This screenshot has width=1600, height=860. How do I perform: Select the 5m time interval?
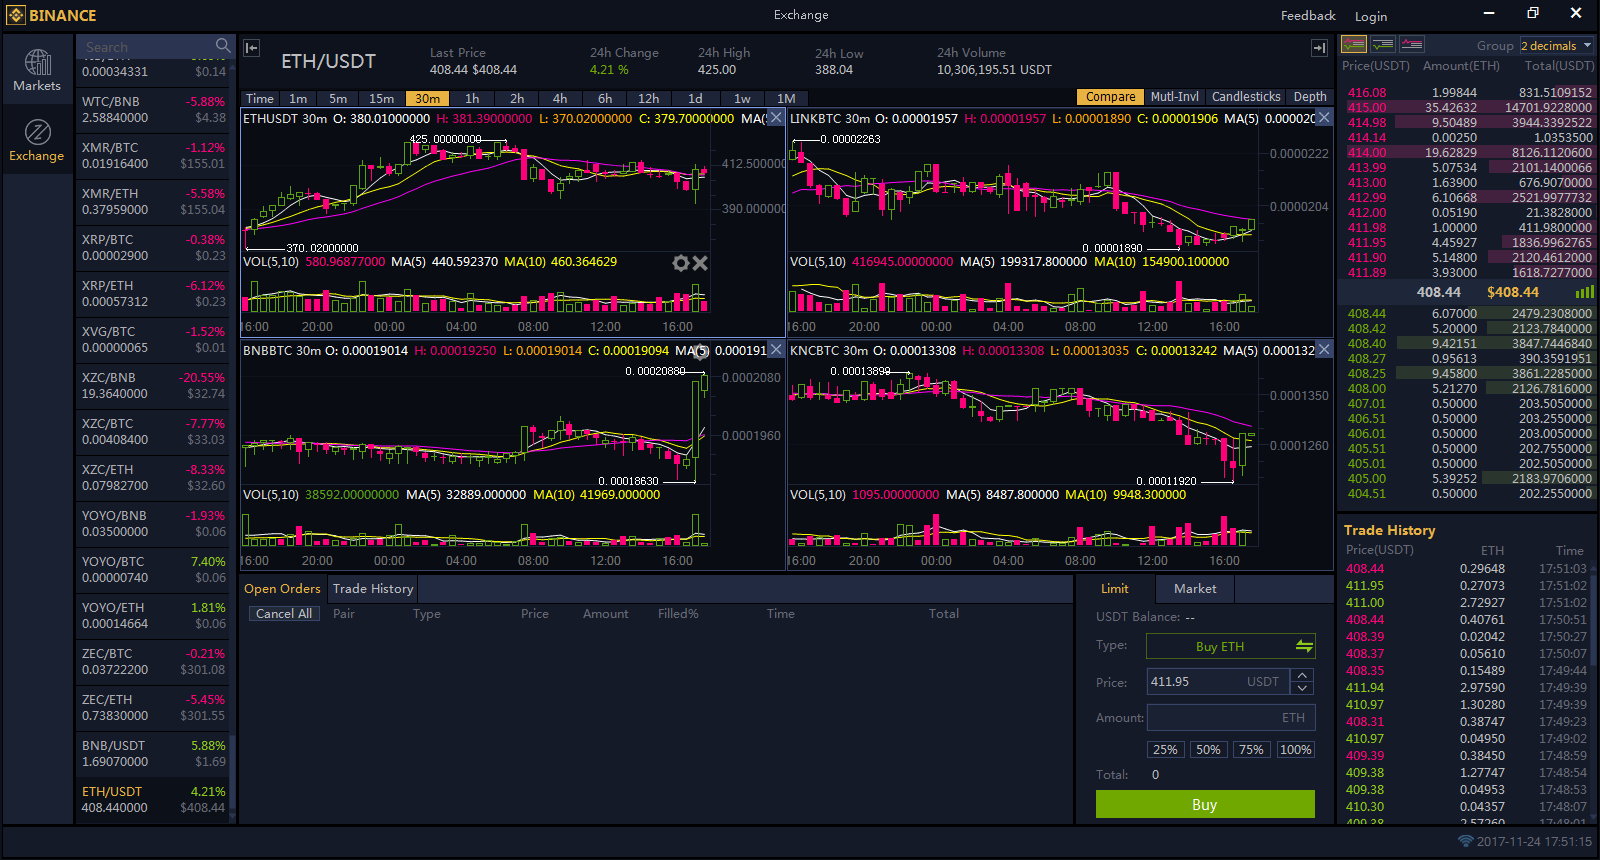pyautogui.click(x=338, y=98)
